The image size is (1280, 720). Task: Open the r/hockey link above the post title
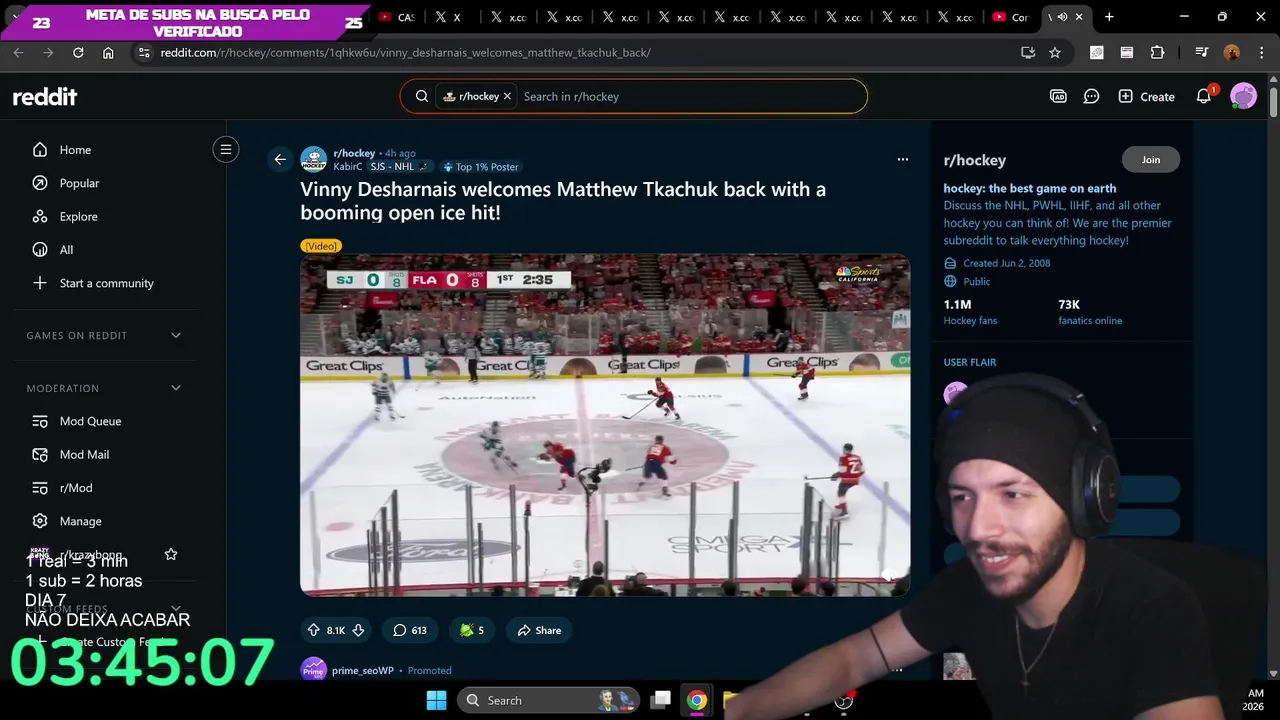click(x=354, y=153)
